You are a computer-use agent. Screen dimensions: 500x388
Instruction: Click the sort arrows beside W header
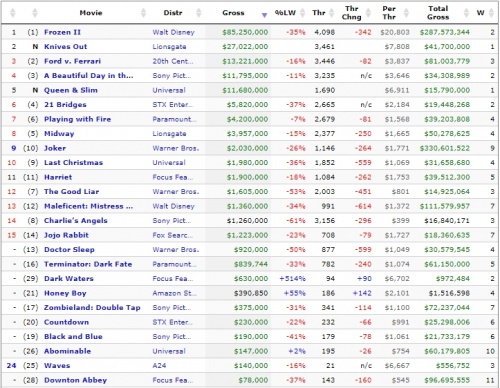(x=491, y=13)
